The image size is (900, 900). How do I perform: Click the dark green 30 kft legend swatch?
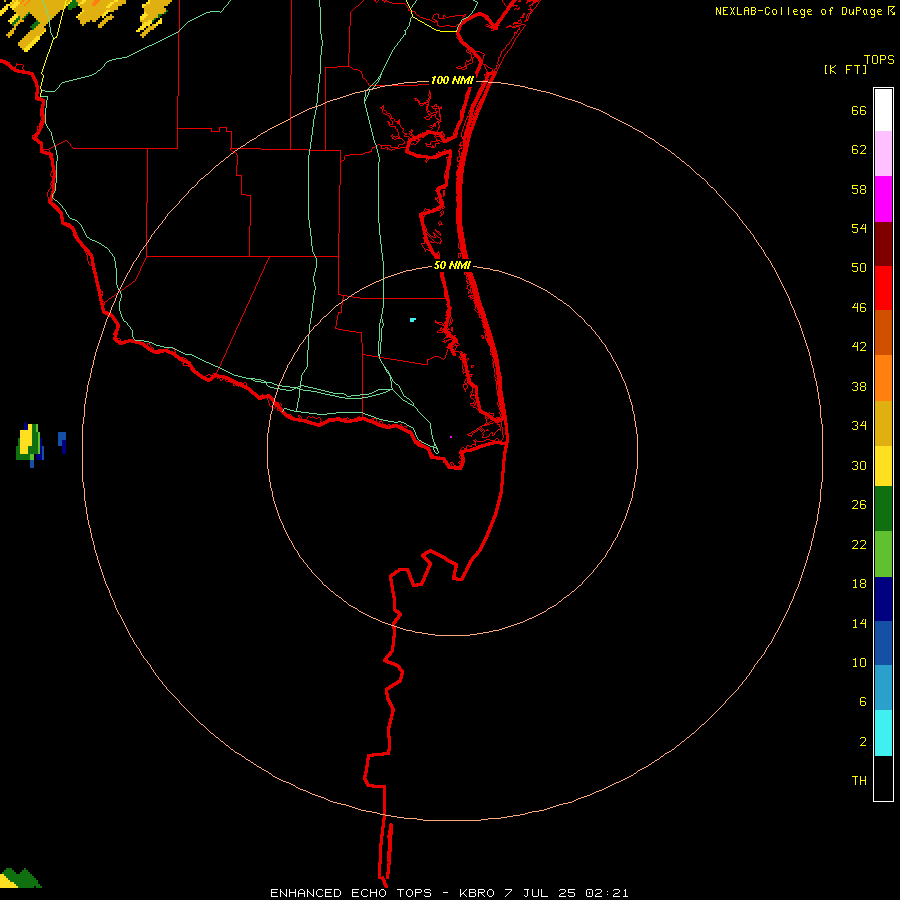coord(883,509)
